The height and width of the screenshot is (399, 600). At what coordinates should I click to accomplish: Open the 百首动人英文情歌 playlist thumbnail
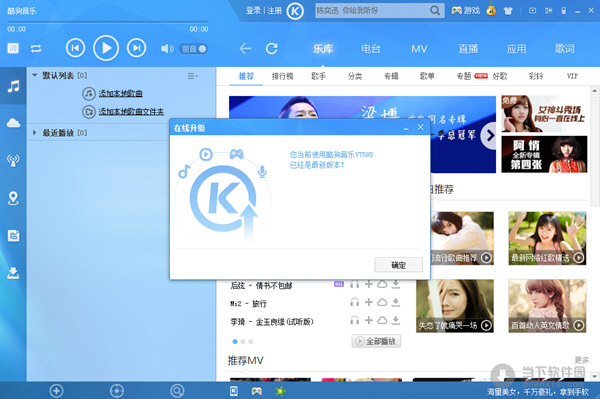click(547, 306)
